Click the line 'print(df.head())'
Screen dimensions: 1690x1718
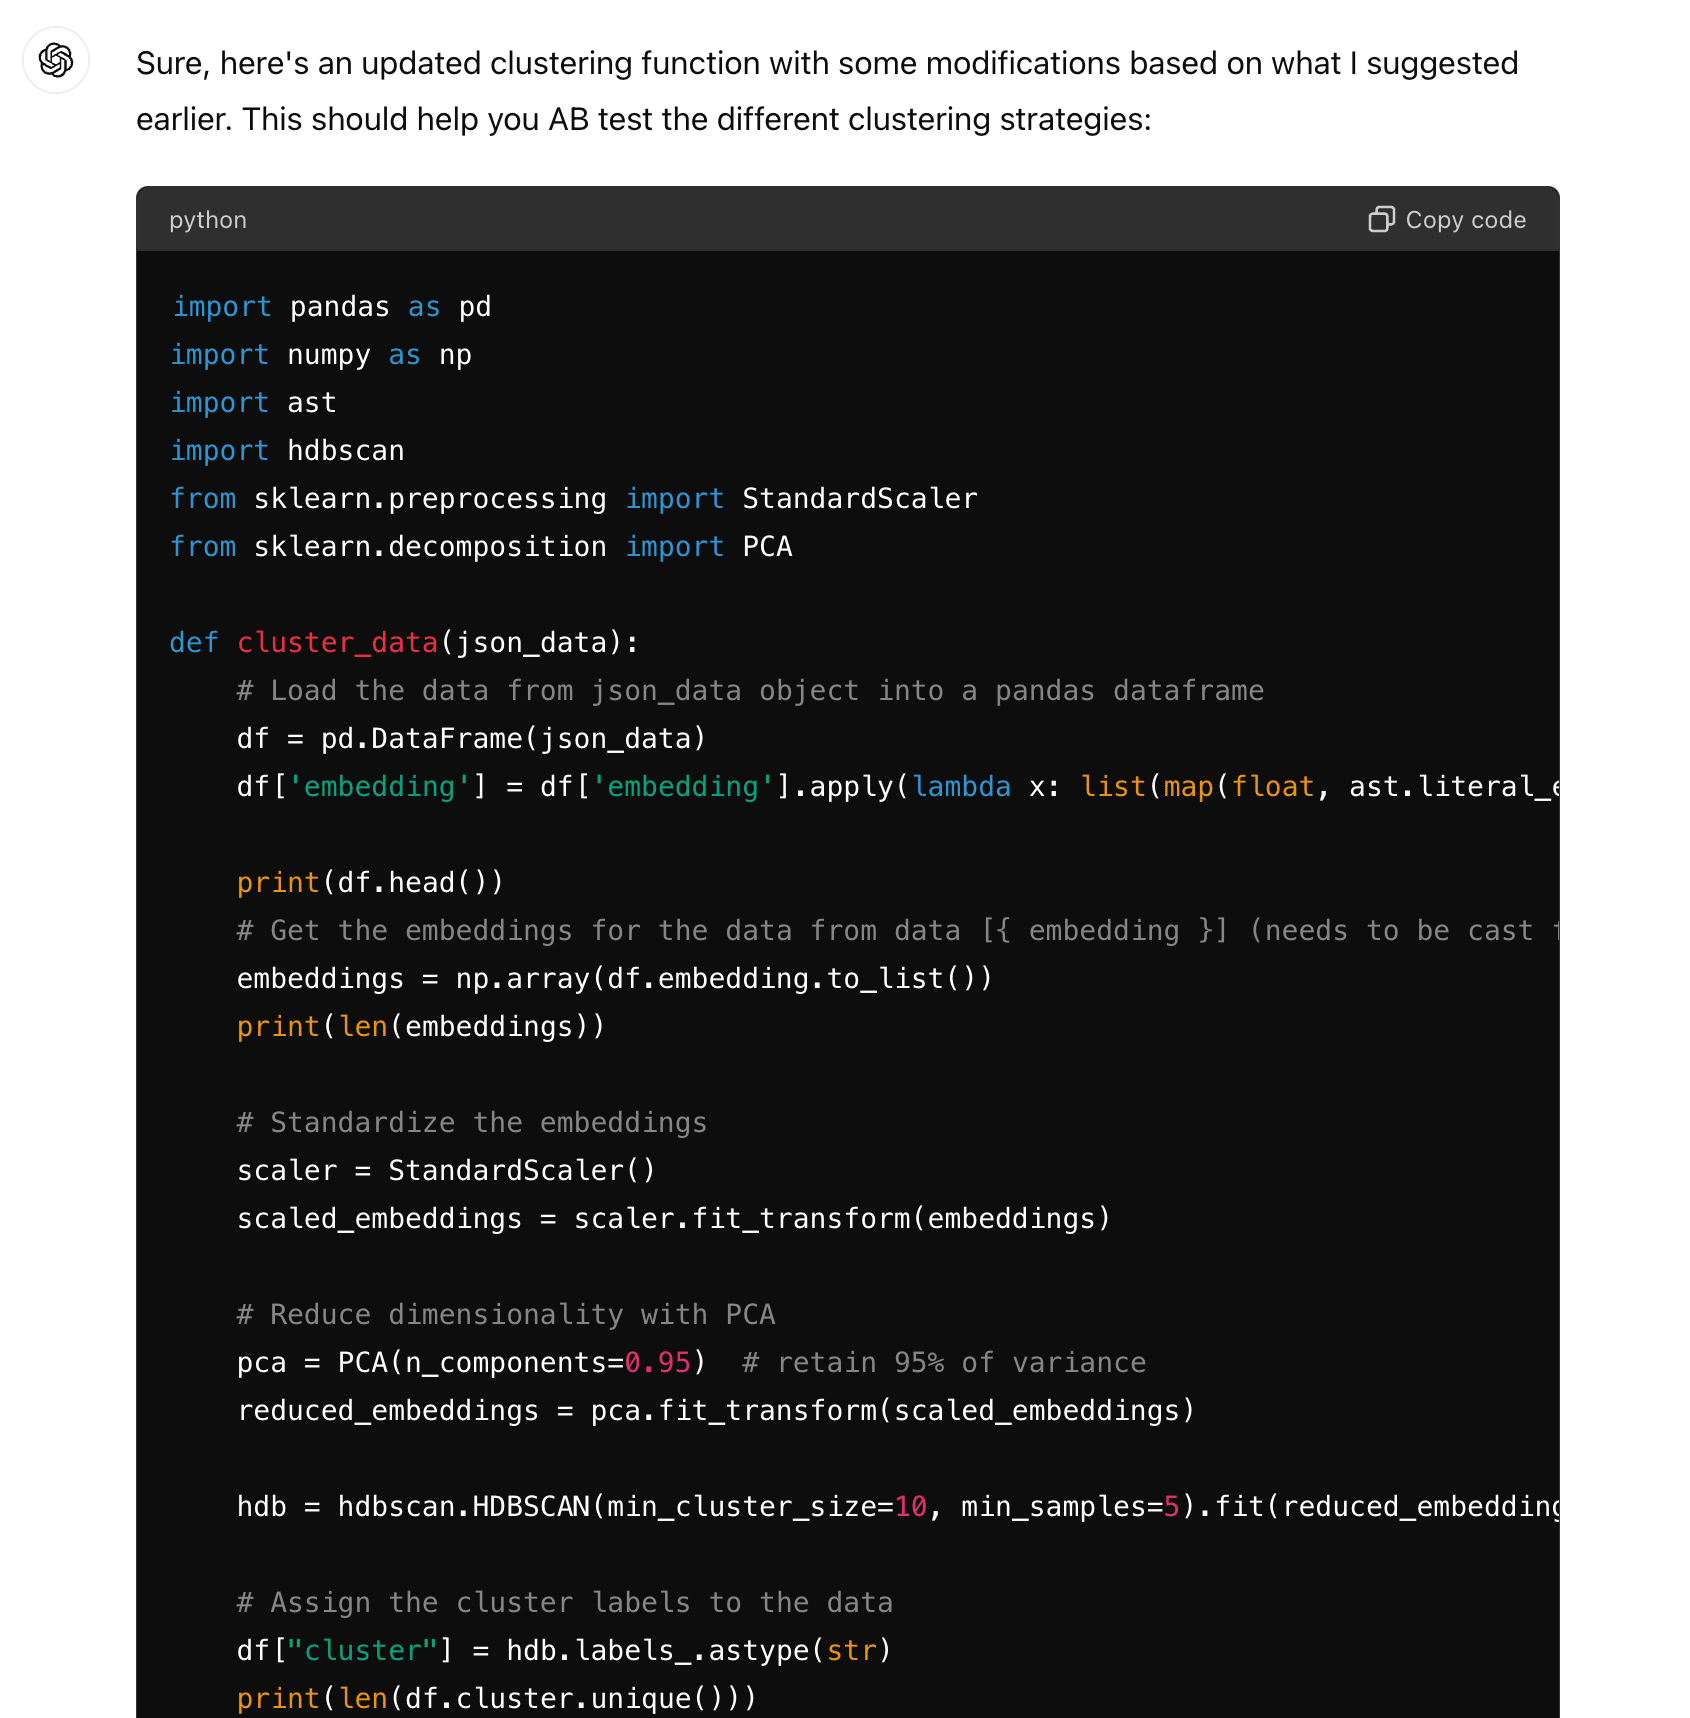point(371,883)
